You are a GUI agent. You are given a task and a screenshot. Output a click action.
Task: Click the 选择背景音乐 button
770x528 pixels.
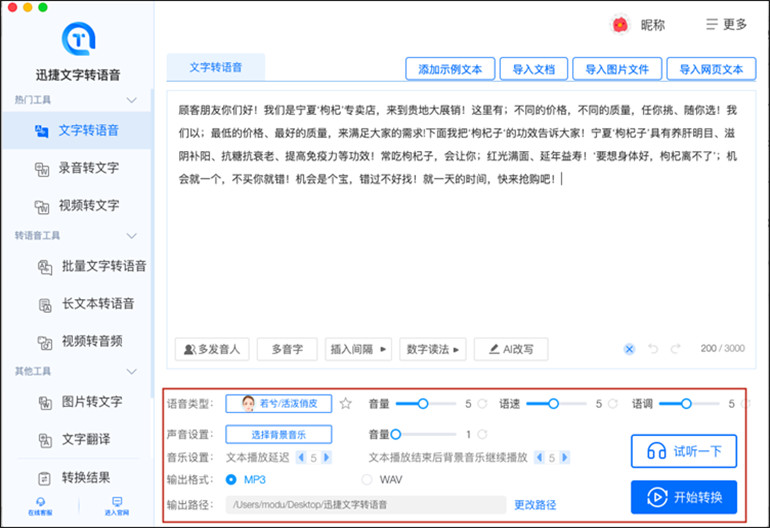(x=278, y=435)
